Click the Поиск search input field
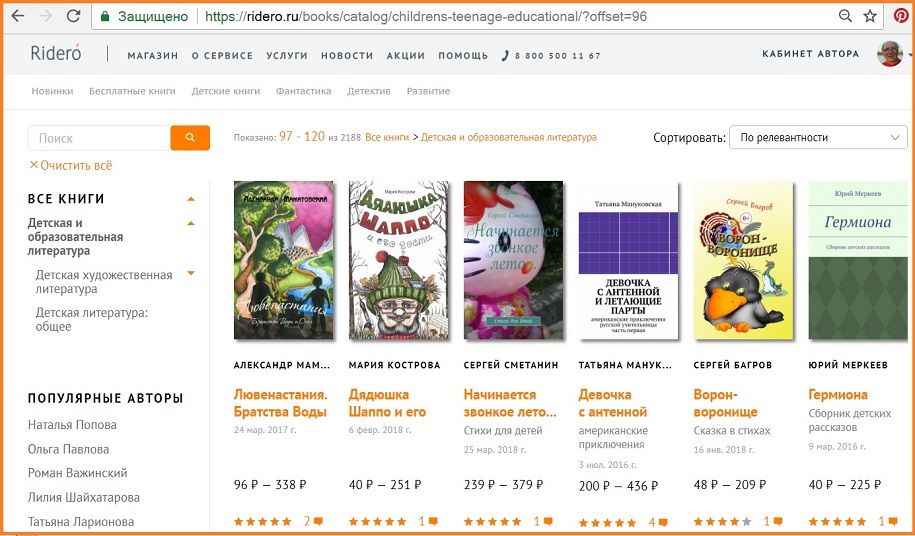The width and height of the screenshot is (915, 536). pos(99,138)
